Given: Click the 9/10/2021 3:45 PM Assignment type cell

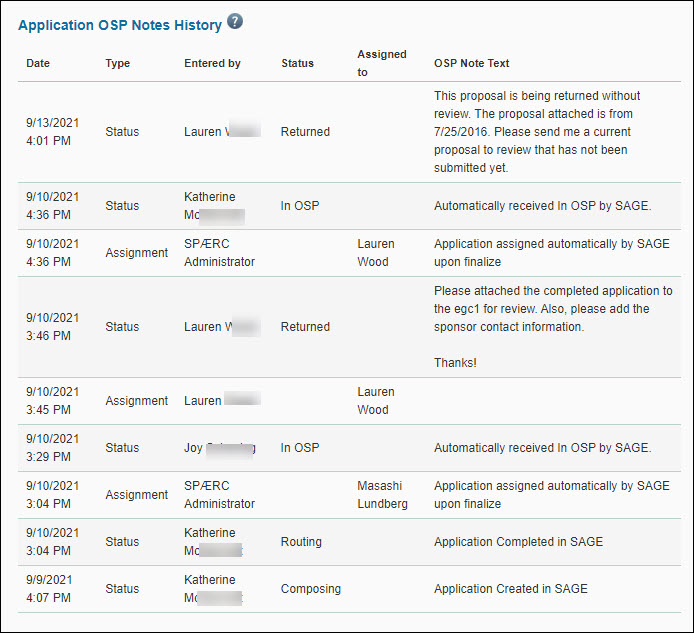Looking at the screenshot, I should pos(137,401).
